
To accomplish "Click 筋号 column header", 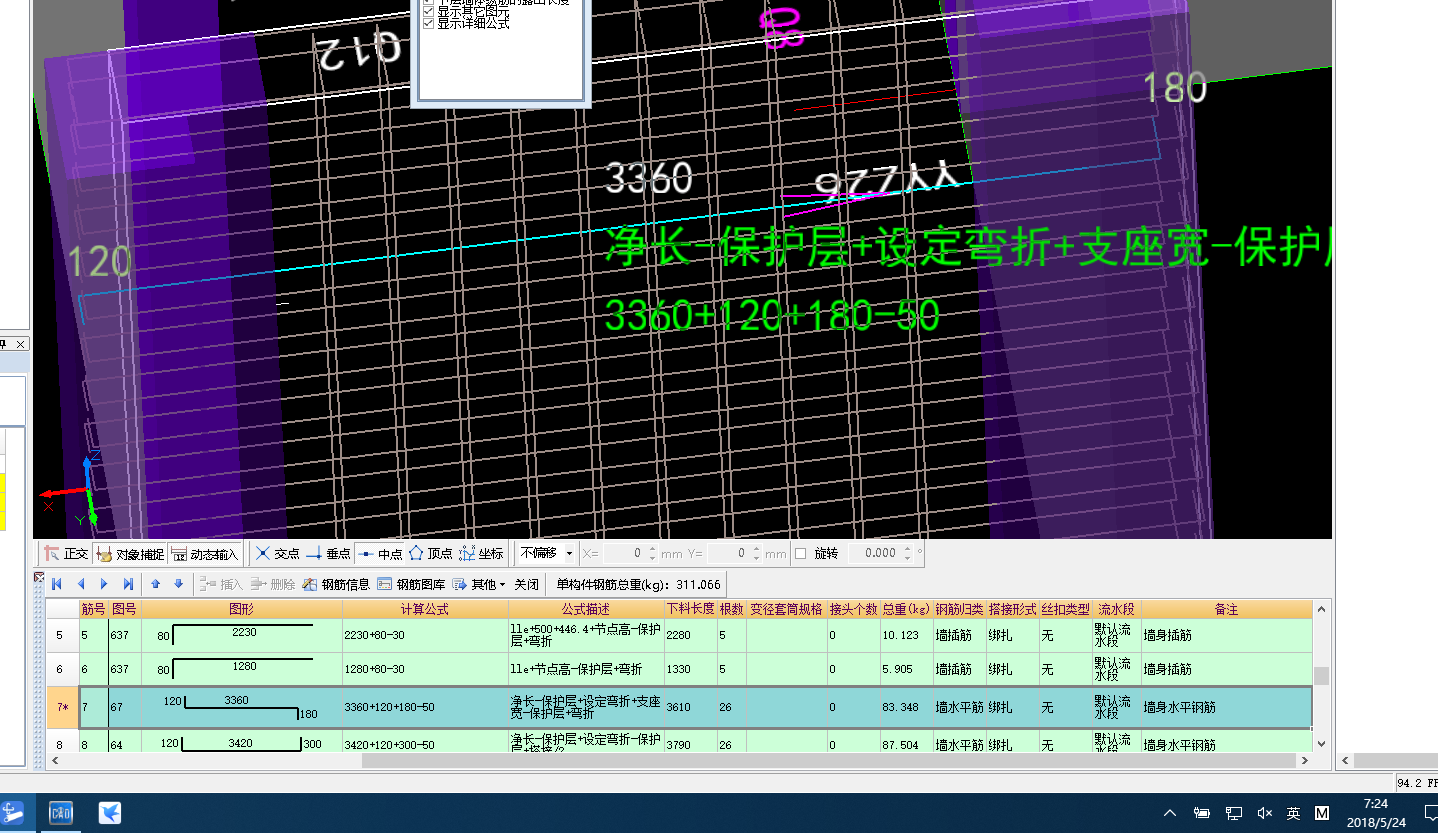I will (94, 609).
